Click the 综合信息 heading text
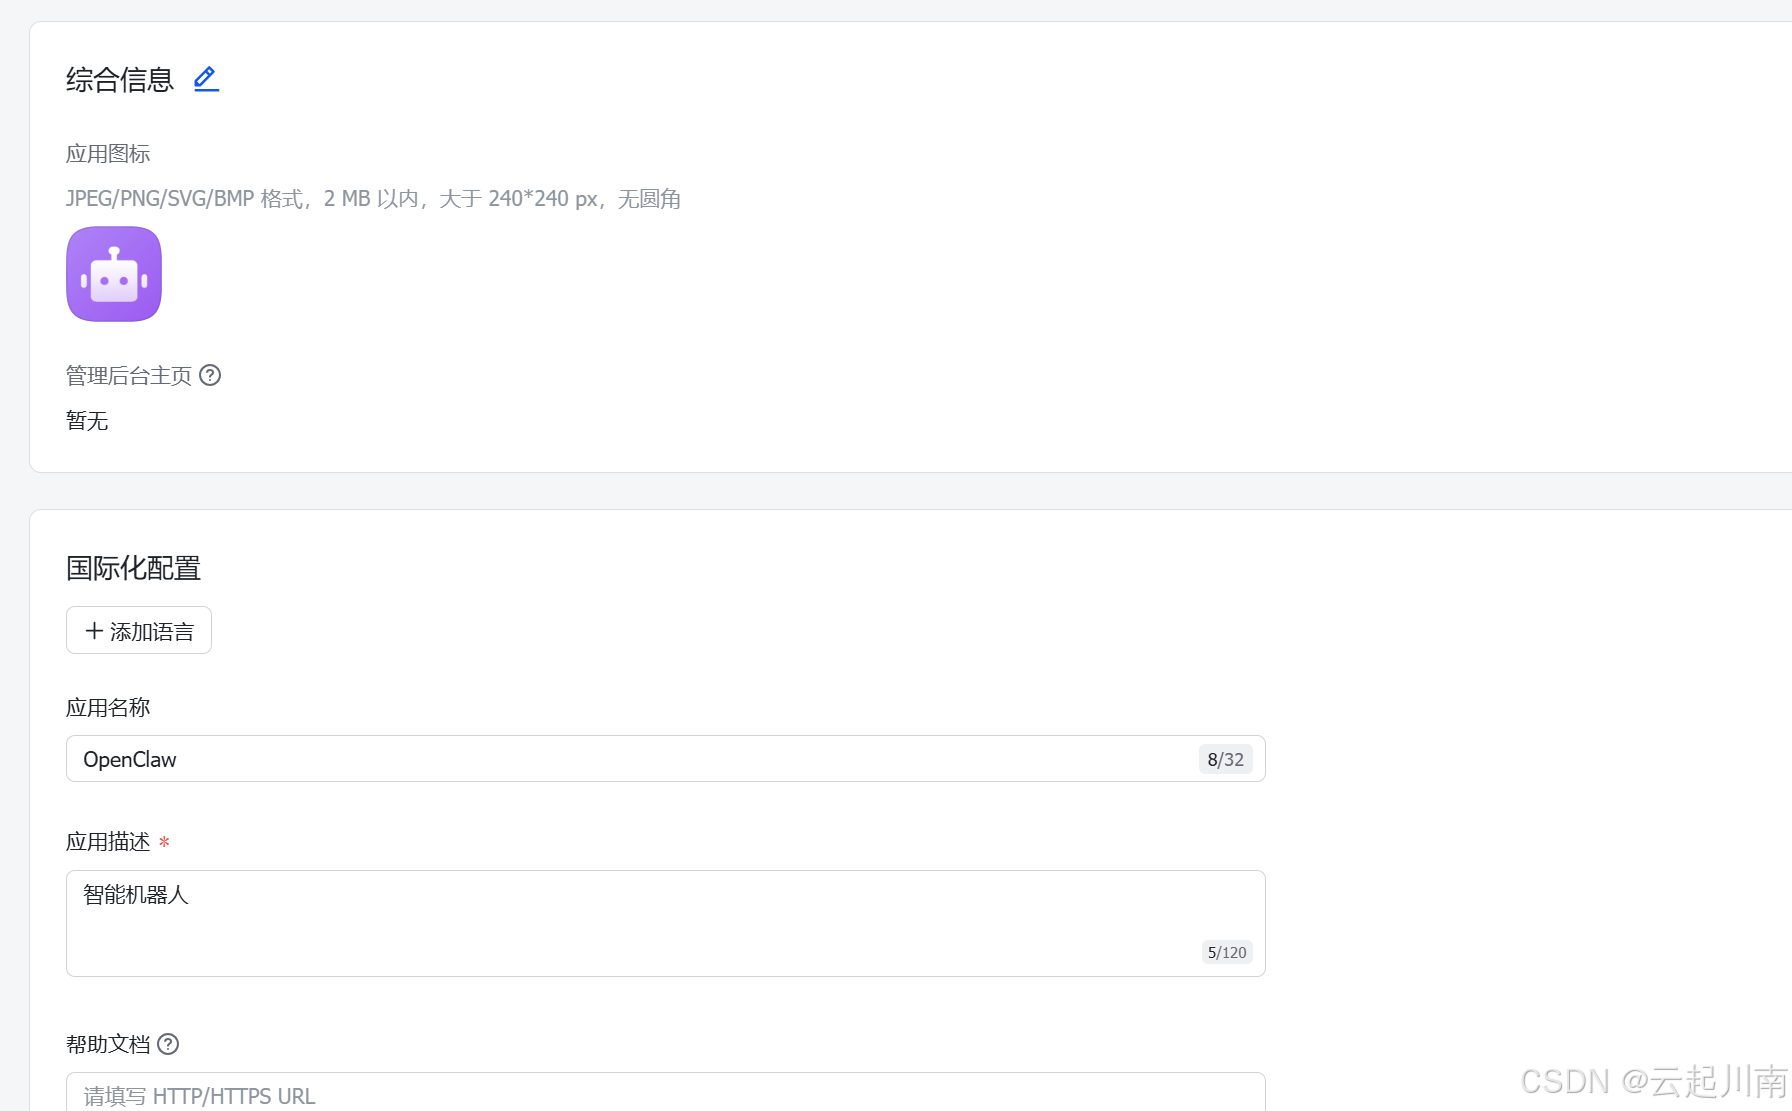The height and width of the screenshot is (1111, 1792). (120, 80)
